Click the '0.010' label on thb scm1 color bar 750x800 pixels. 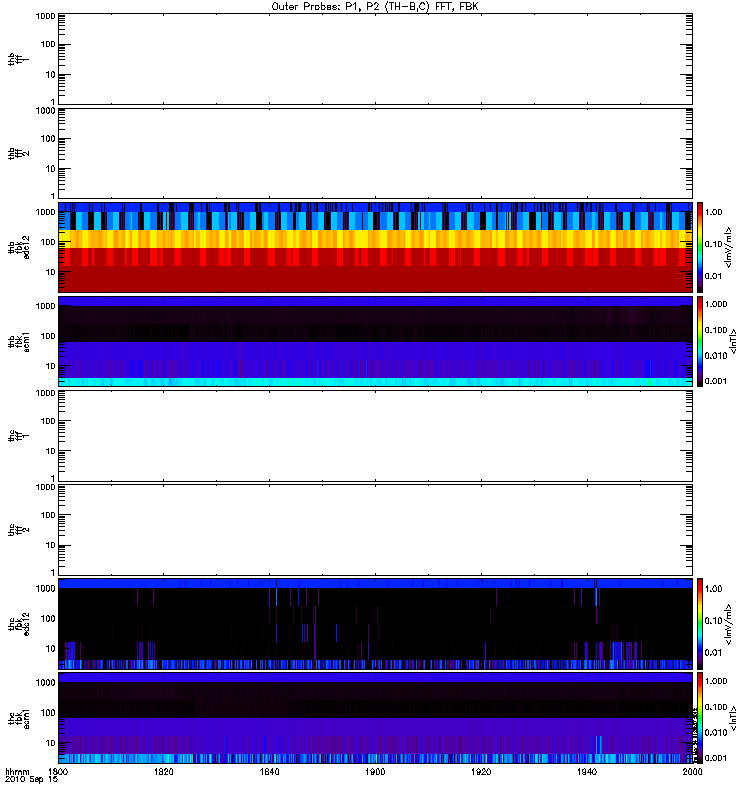[x=716, y=356]
